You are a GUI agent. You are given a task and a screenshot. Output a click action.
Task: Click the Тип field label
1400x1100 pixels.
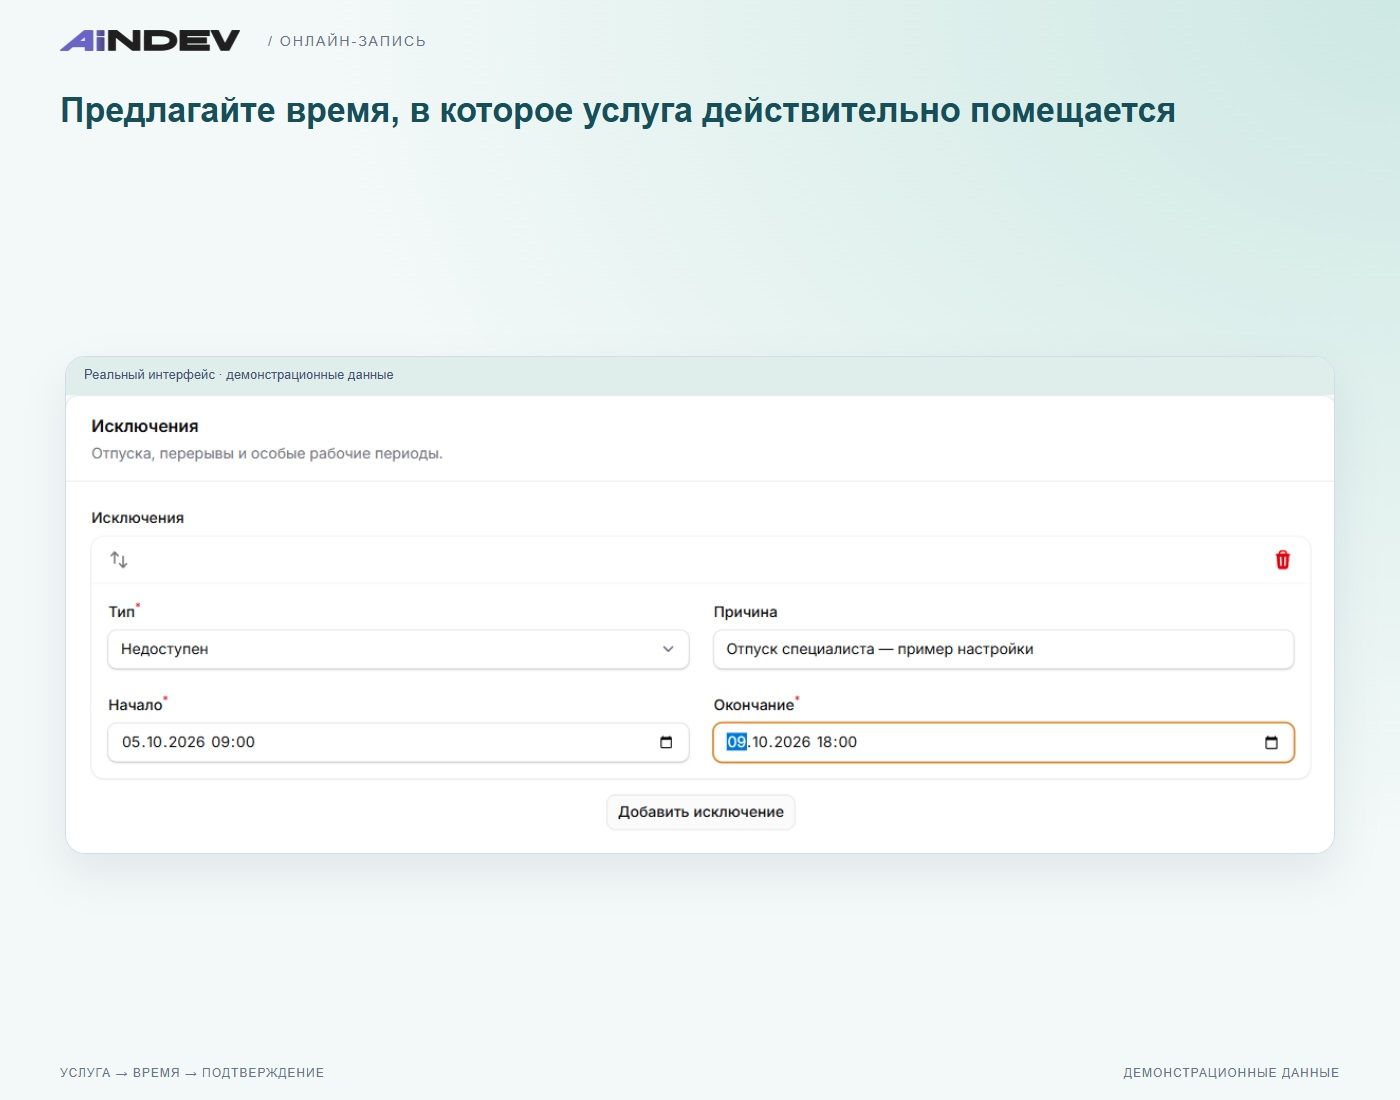pos(122,612)
